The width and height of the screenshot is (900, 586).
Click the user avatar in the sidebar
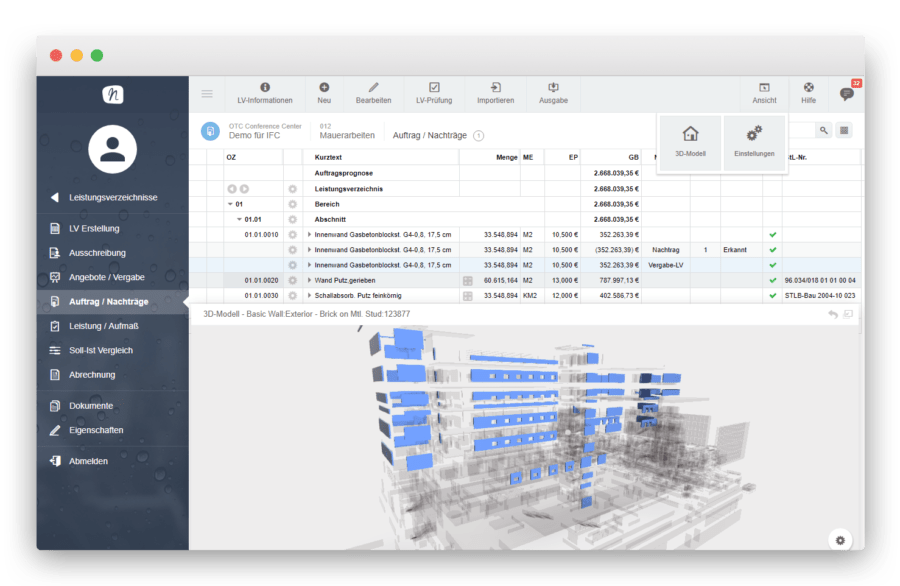[x=112, y=149]
